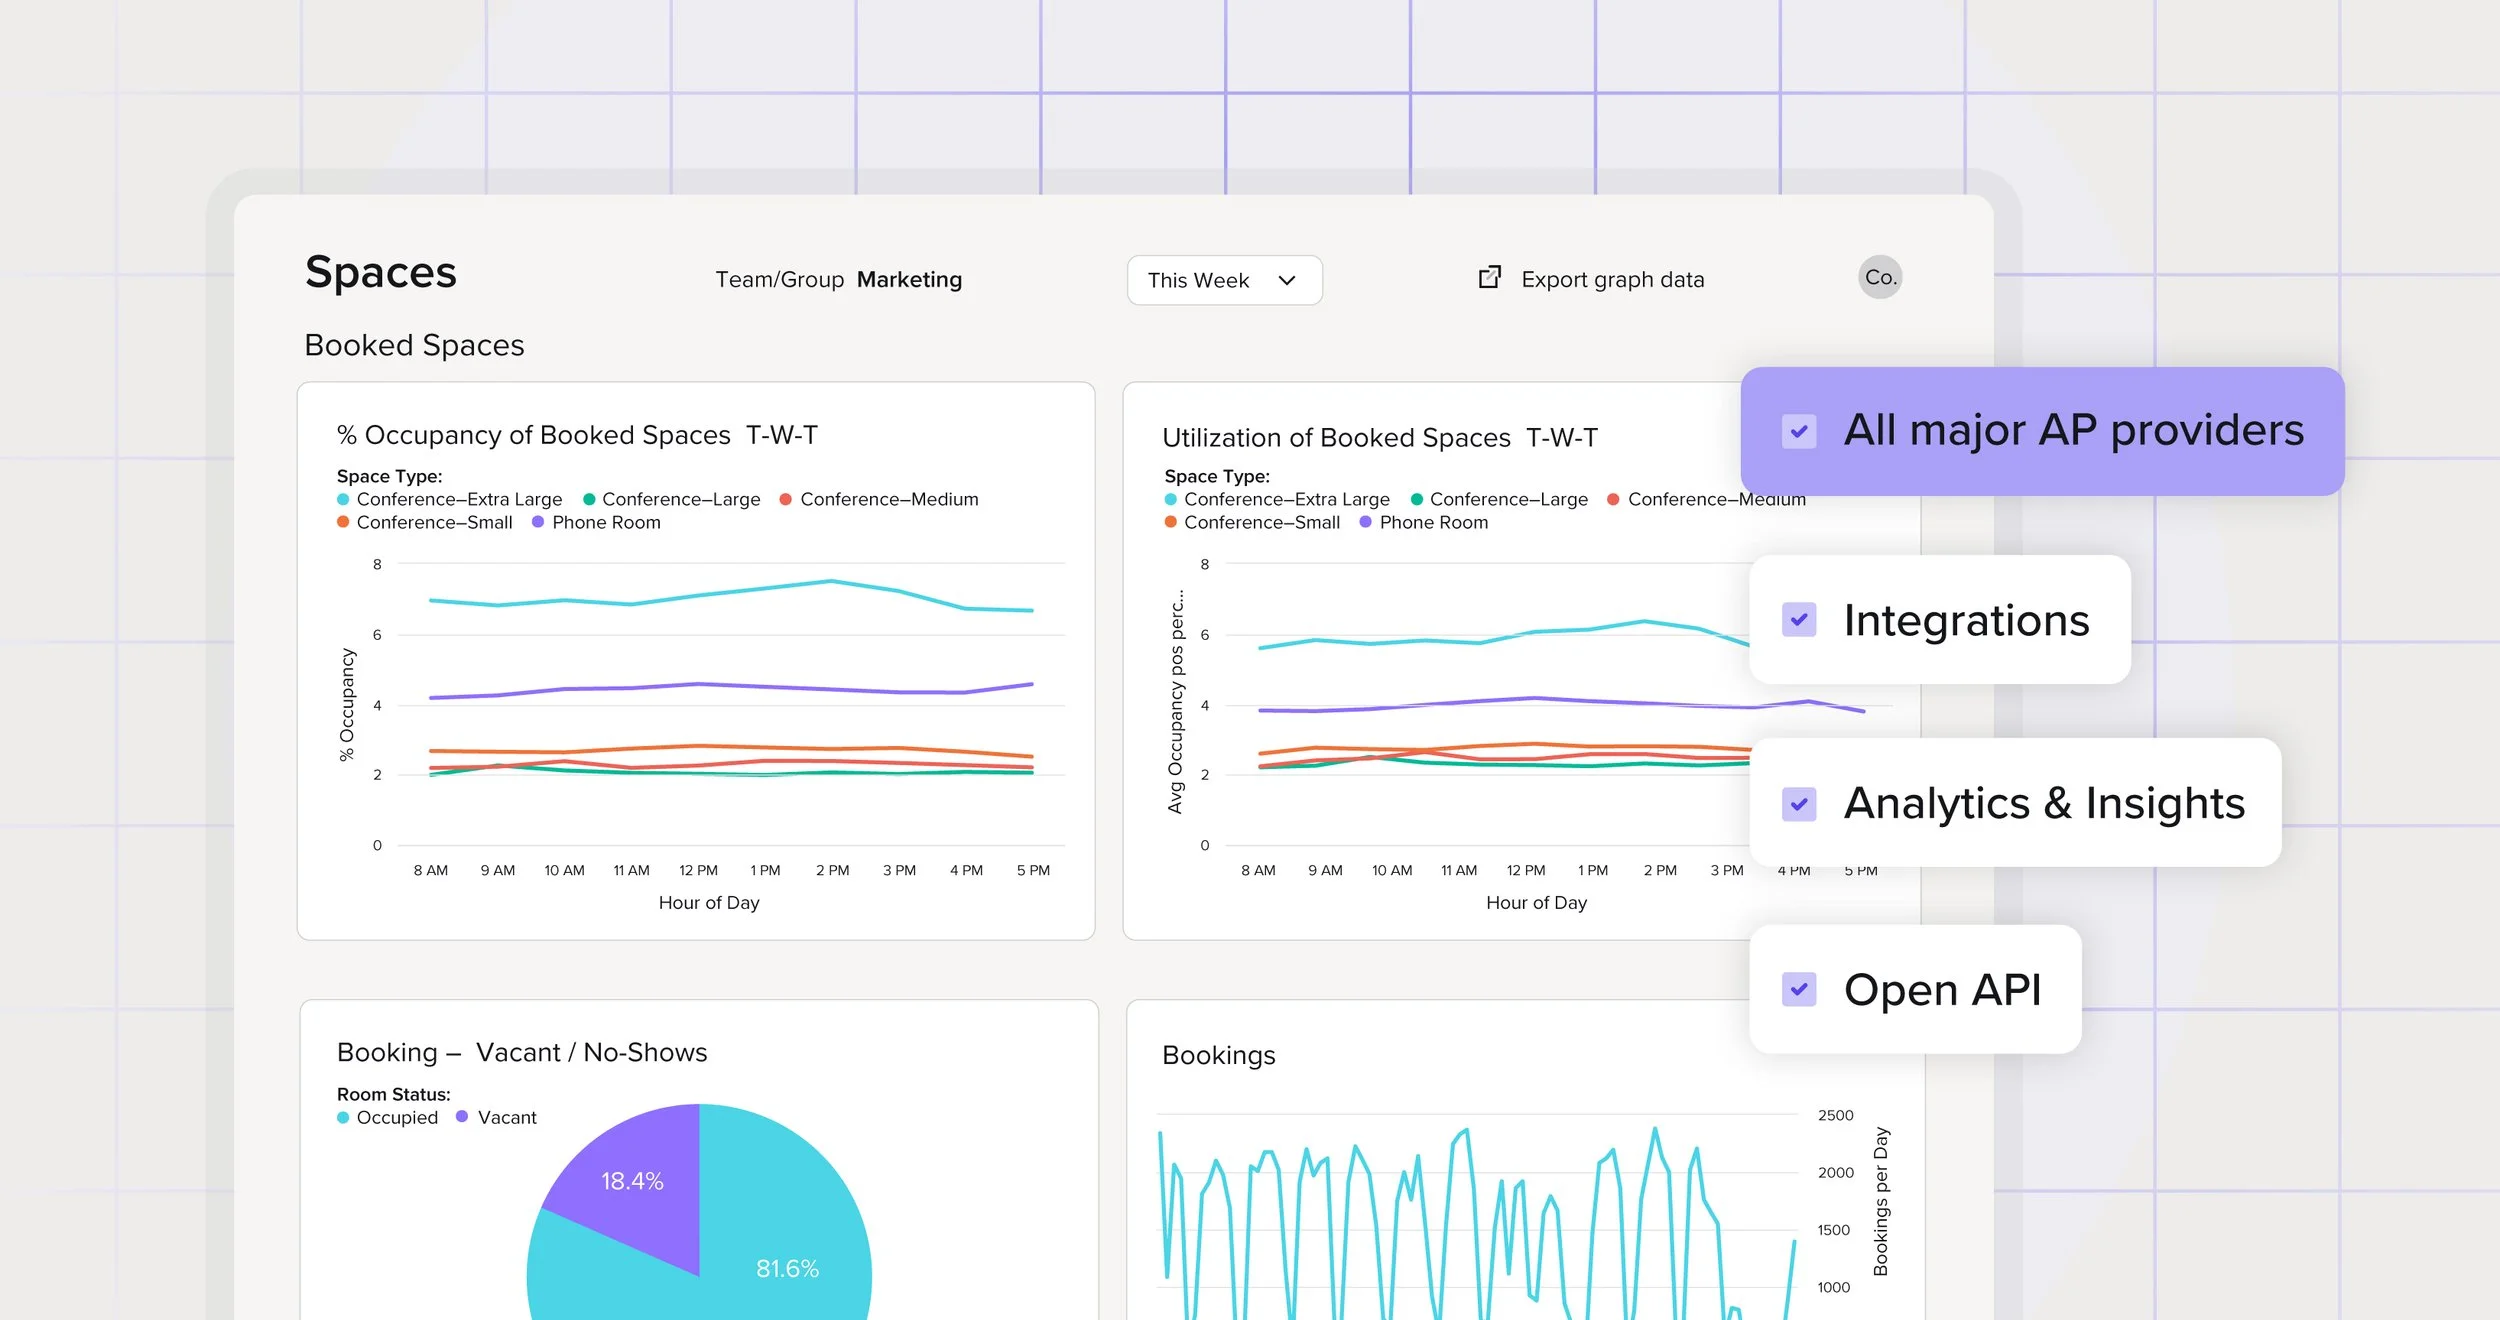Toggle Analytics & Insights checkbox
The height and width of the screenshot is (1320, 2500).
1798,804
